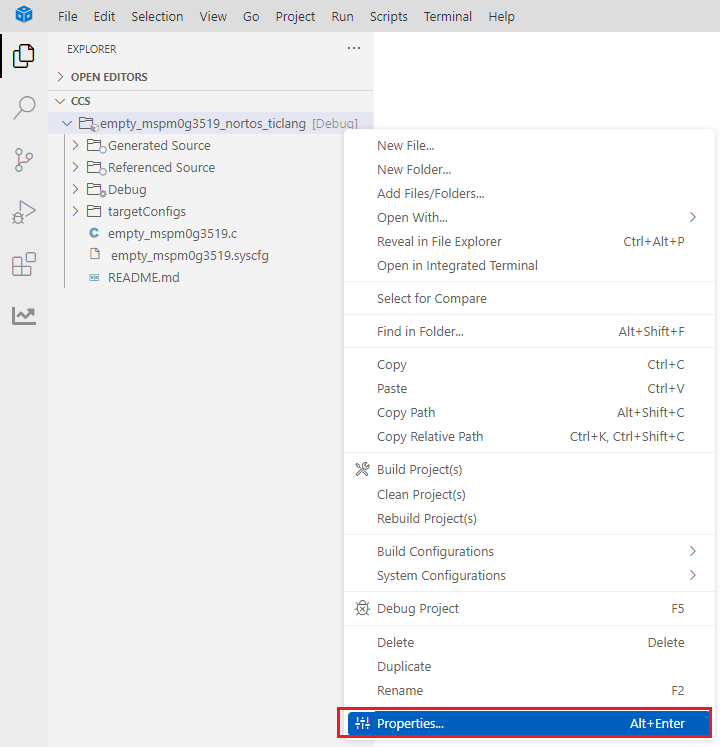720x747 pixels.
Task: Select Open in Integrated Terminal
Action: coord(529,265)
